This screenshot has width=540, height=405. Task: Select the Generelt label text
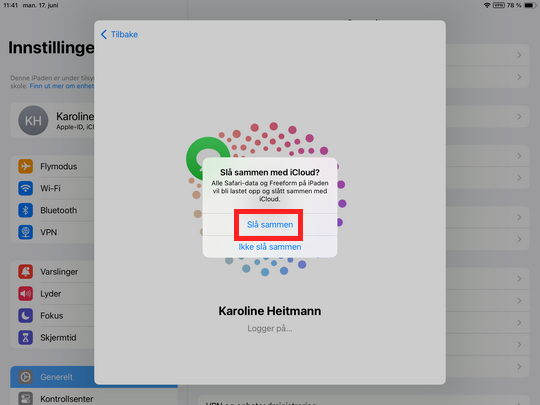click(56, 377)
